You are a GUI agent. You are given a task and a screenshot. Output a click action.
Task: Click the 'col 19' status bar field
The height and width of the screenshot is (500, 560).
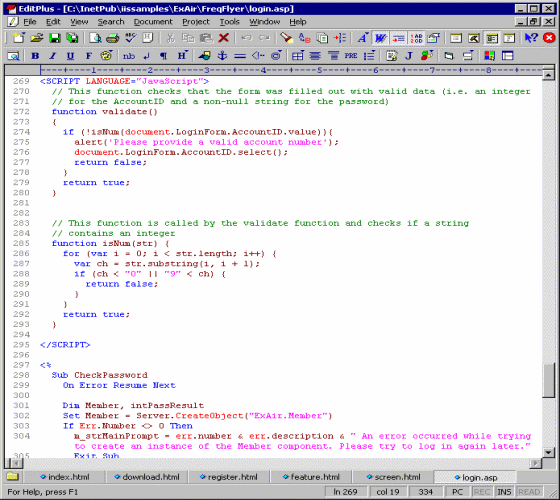[388, 492]
